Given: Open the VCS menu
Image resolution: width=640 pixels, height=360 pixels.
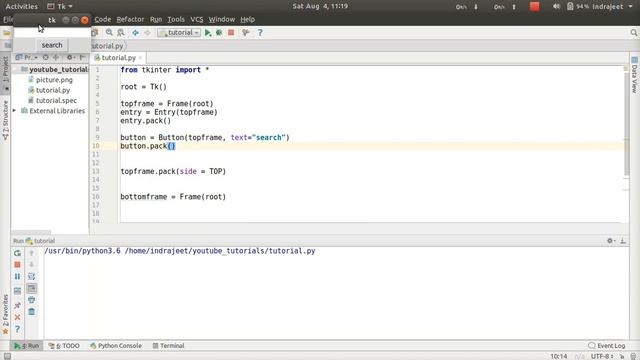Looking at the screenshot, I should tap(197, 19).
